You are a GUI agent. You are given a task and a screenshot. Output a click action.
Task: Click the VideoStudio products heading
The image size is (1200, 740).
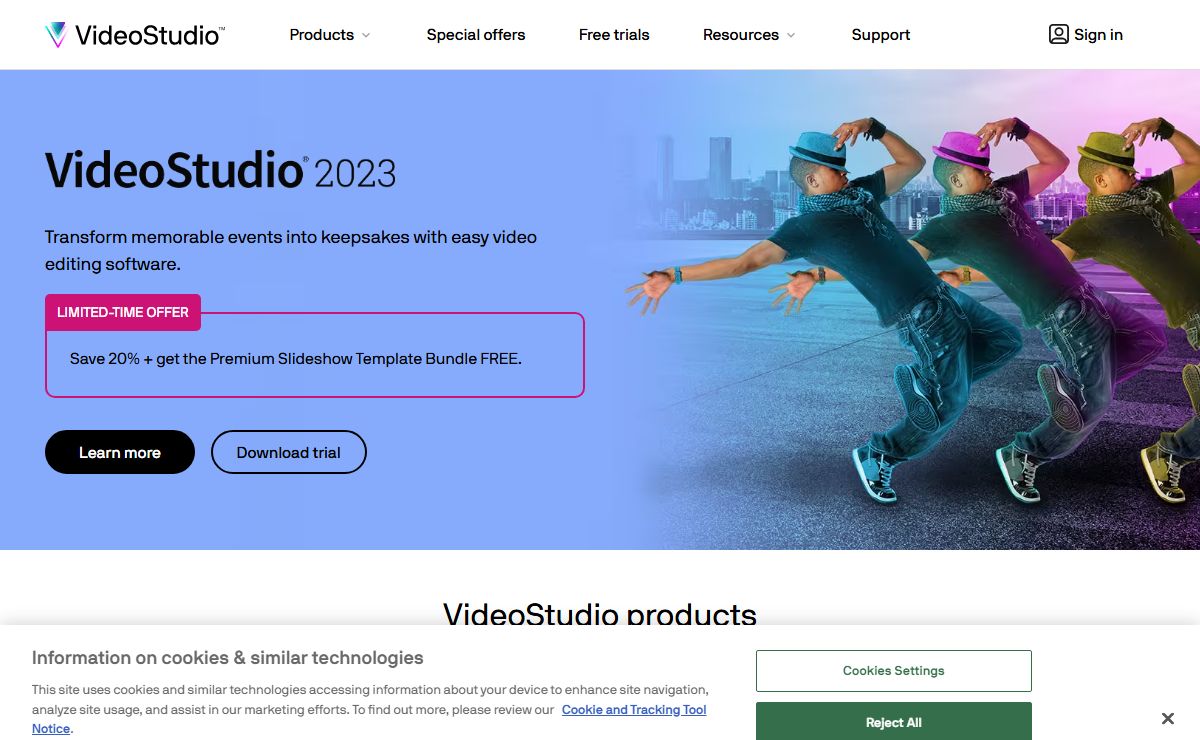(600, 613)
